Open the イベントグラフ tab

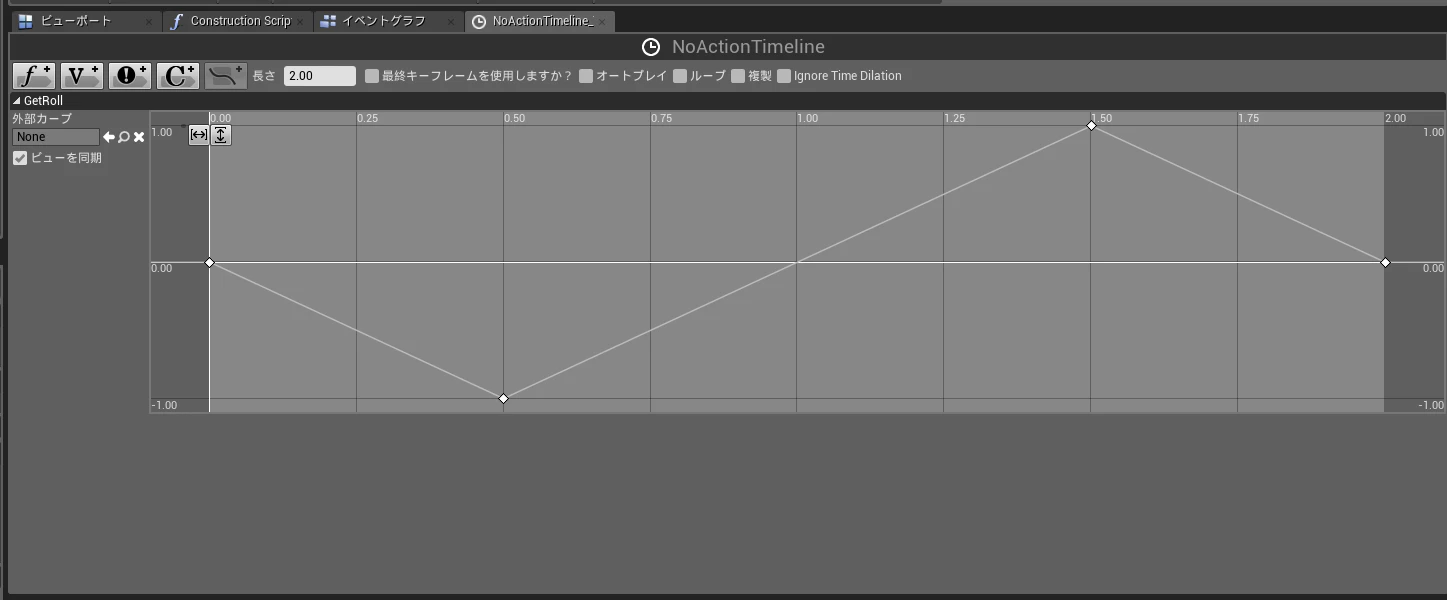click(388, 21)
